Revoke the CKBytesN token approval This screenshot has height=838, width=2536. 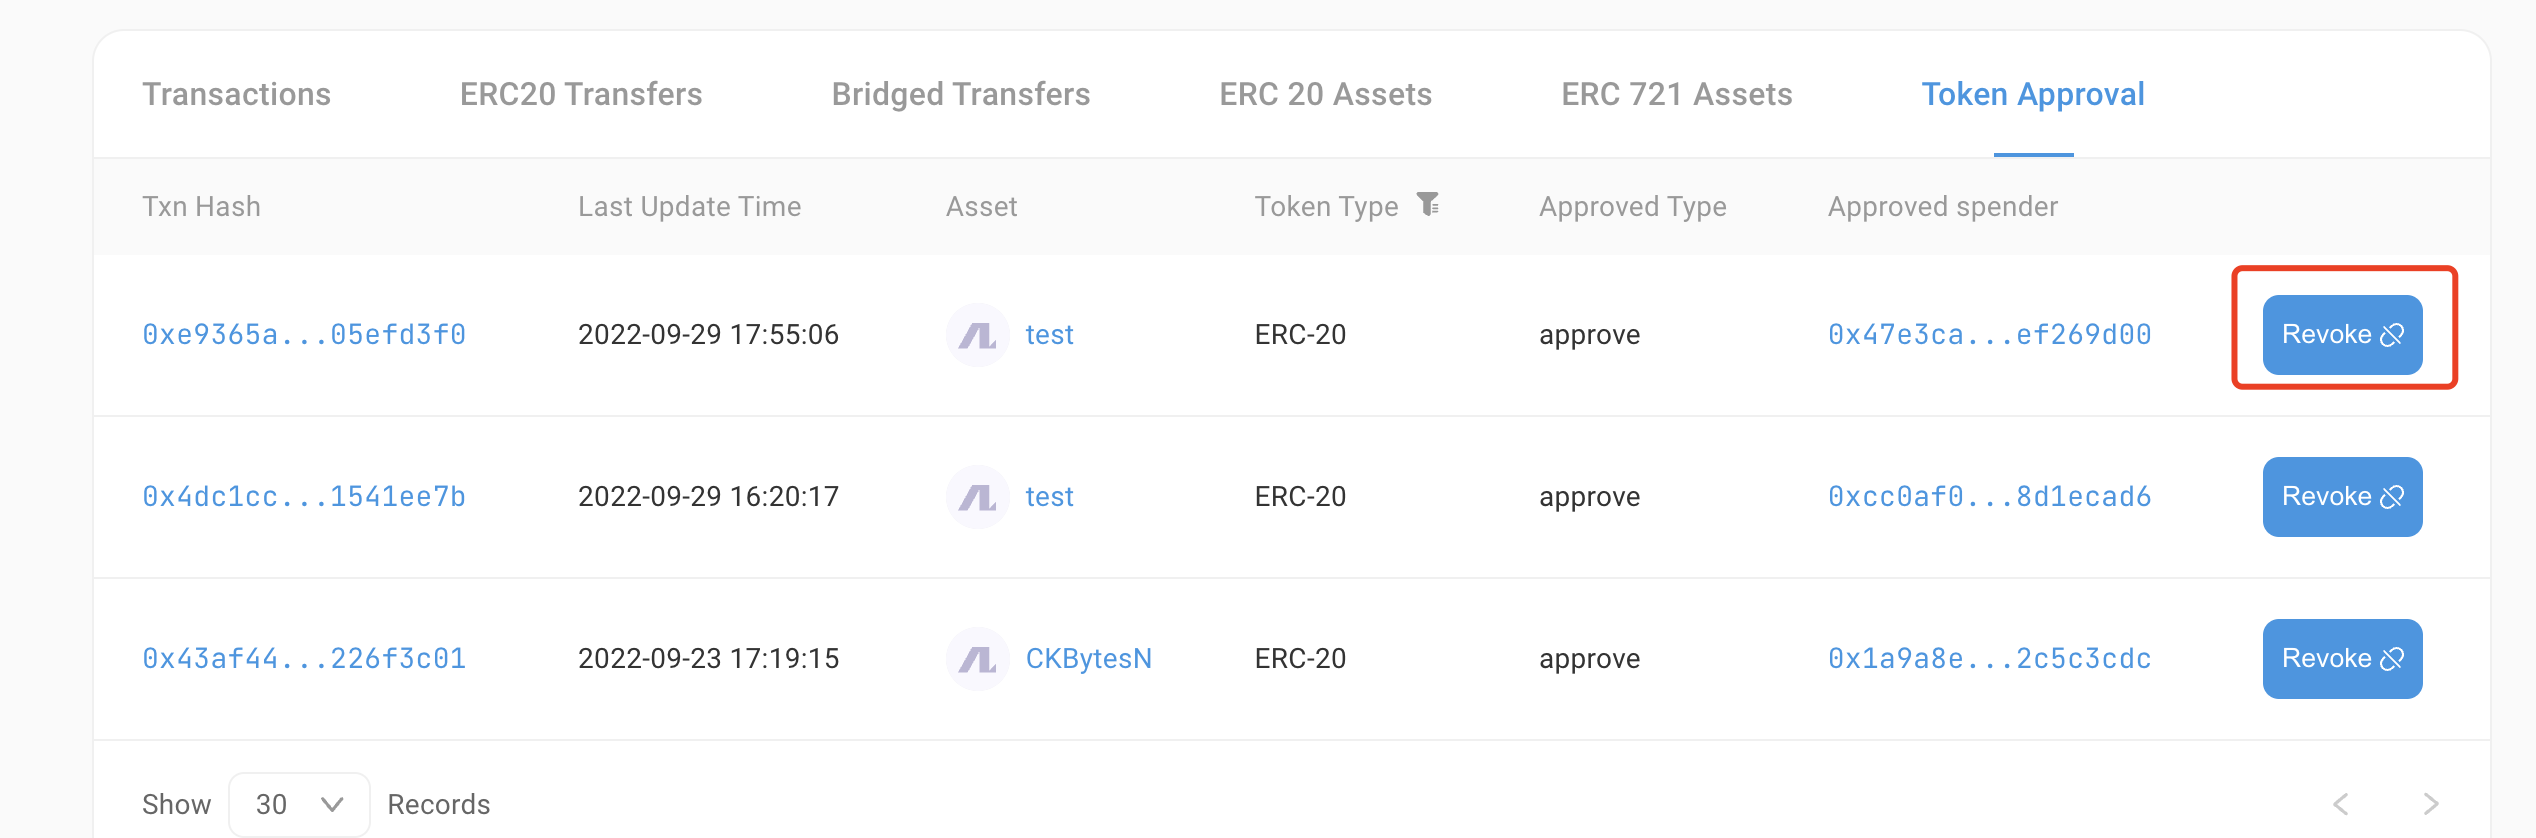point(2342,658)
